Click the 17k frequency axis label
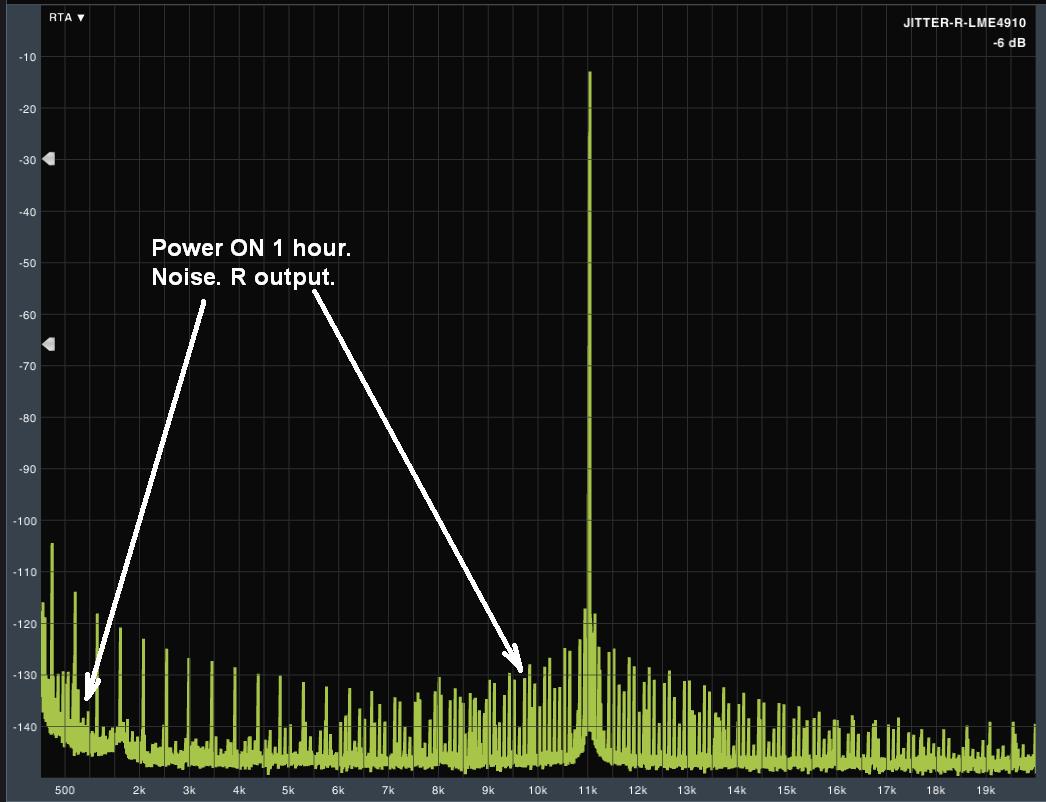Viewport: 1046px width, 802px height. coord(887,791)
